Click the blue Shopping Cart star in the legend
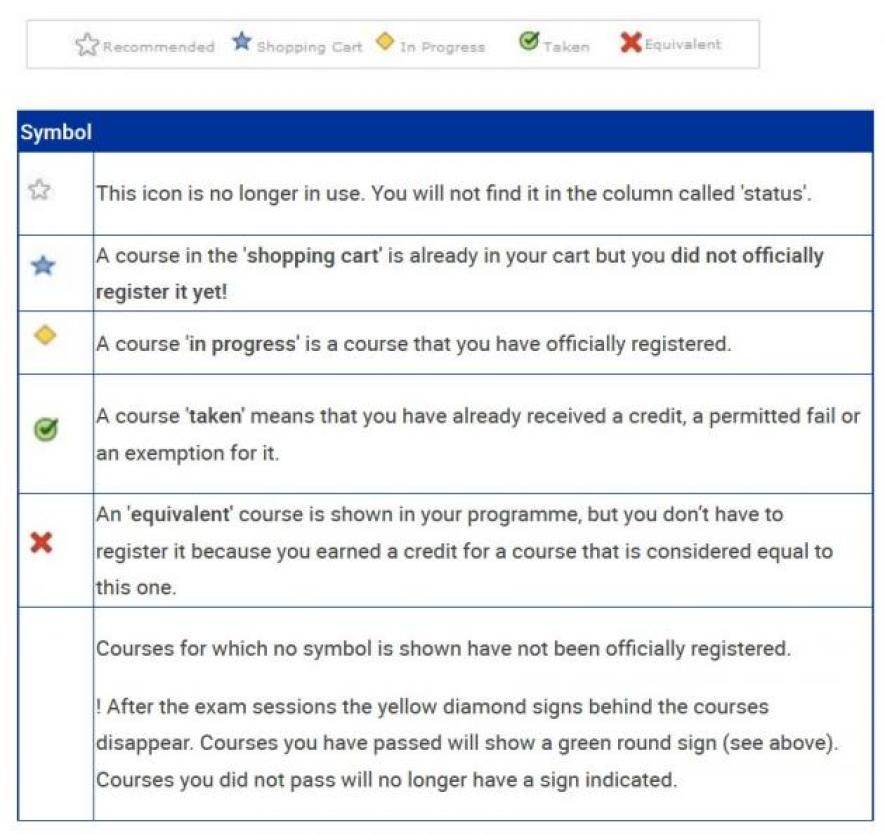This screenshot has height=834, width=885. (242, 42)
